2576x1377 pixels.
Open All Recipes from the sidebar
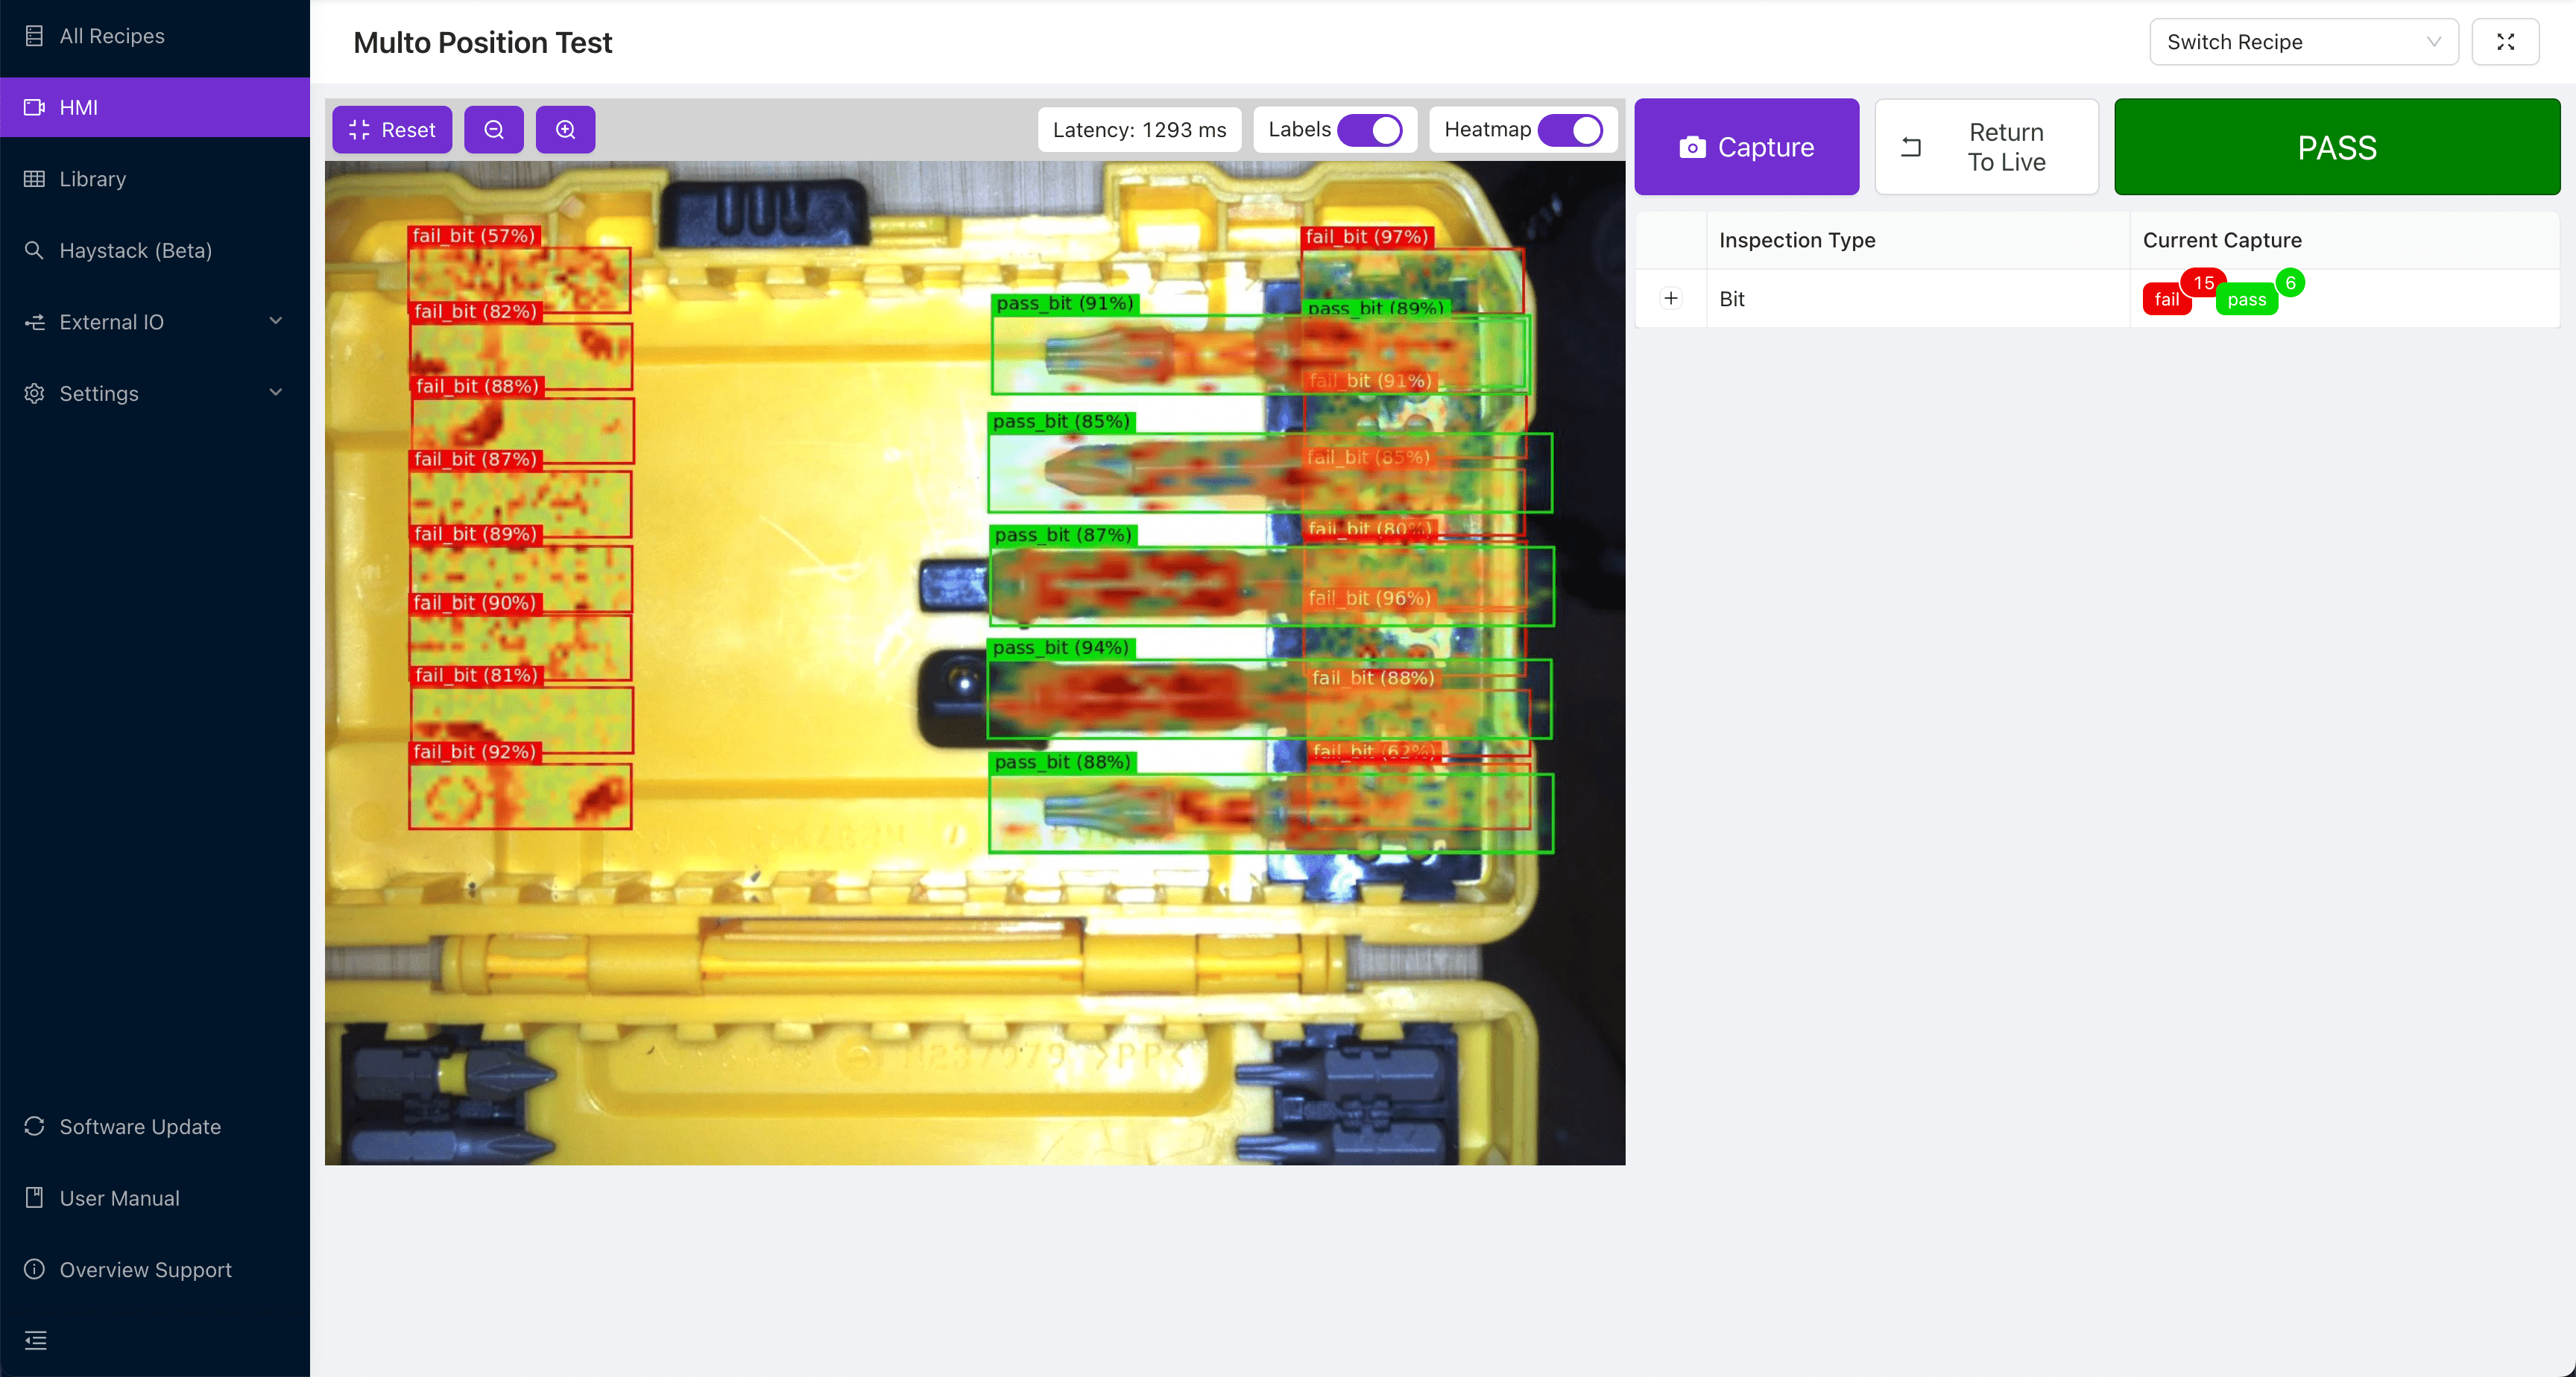(x=111, y=36)
